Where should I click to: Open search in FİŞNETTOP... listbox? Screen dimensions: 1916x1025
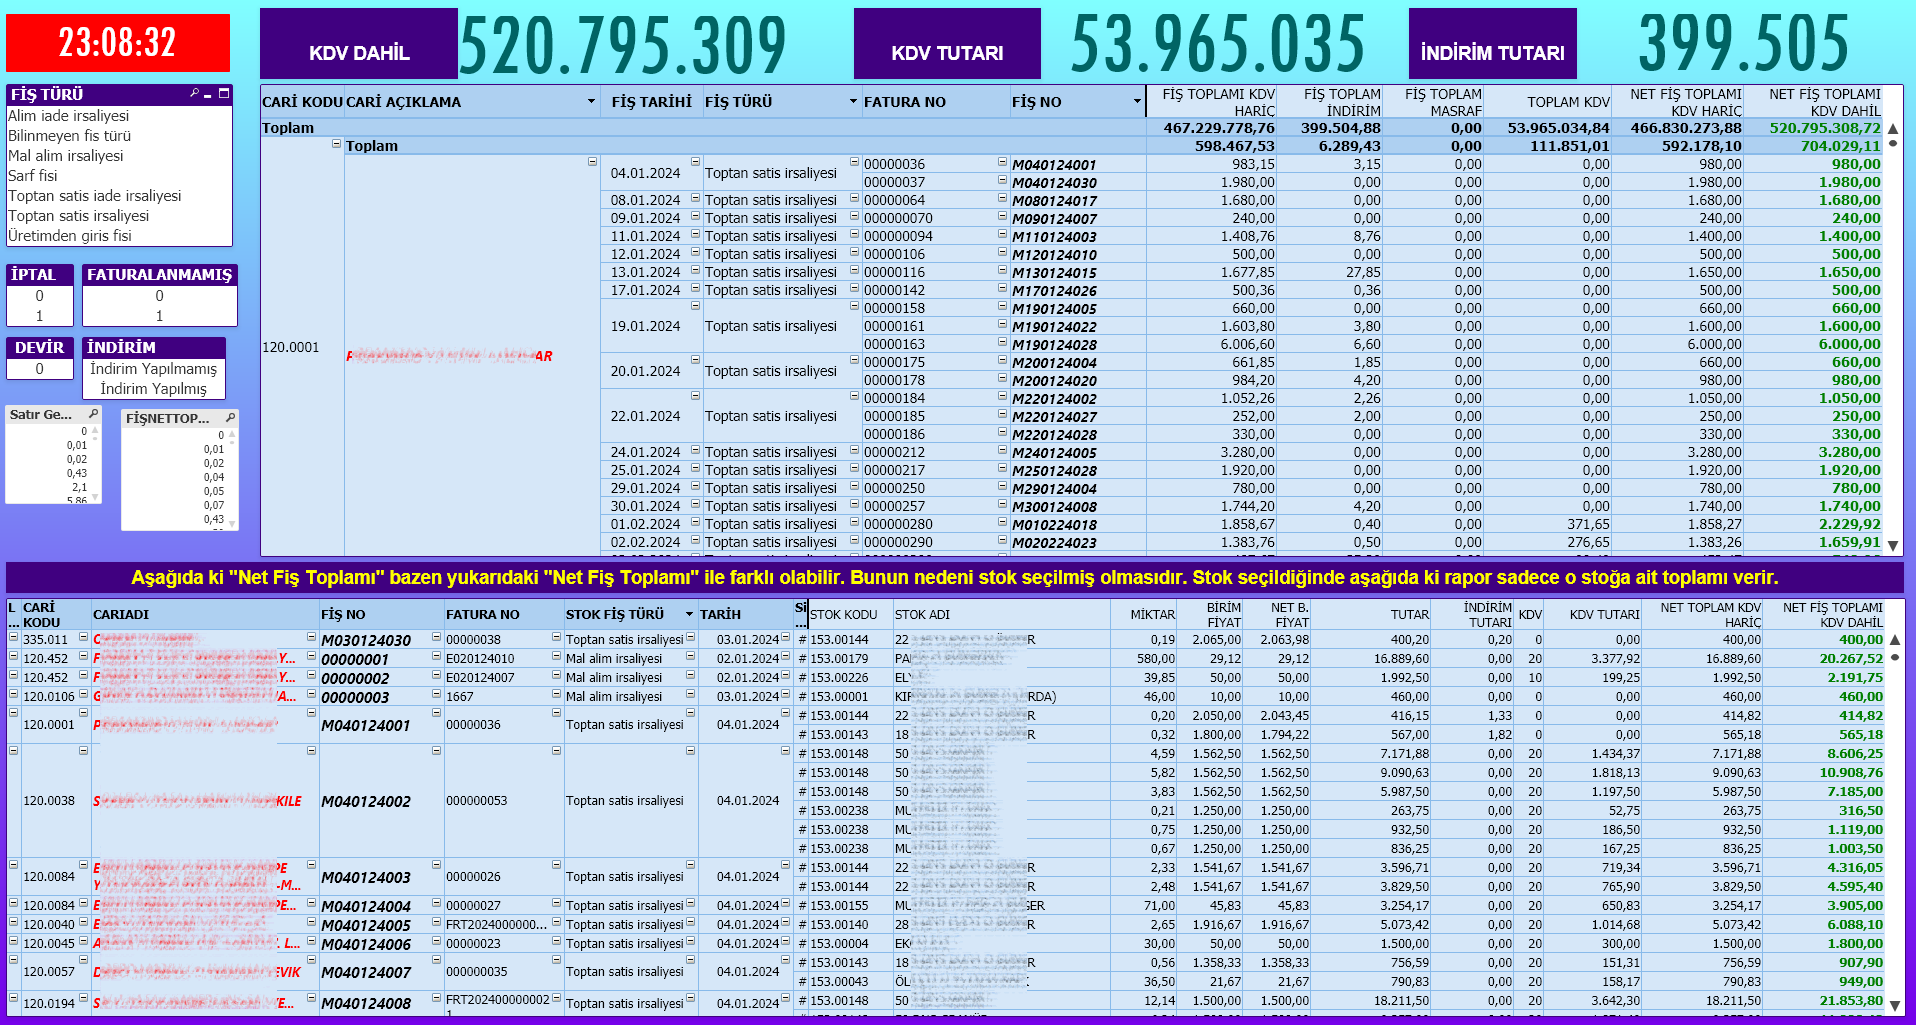click(230, 418)
